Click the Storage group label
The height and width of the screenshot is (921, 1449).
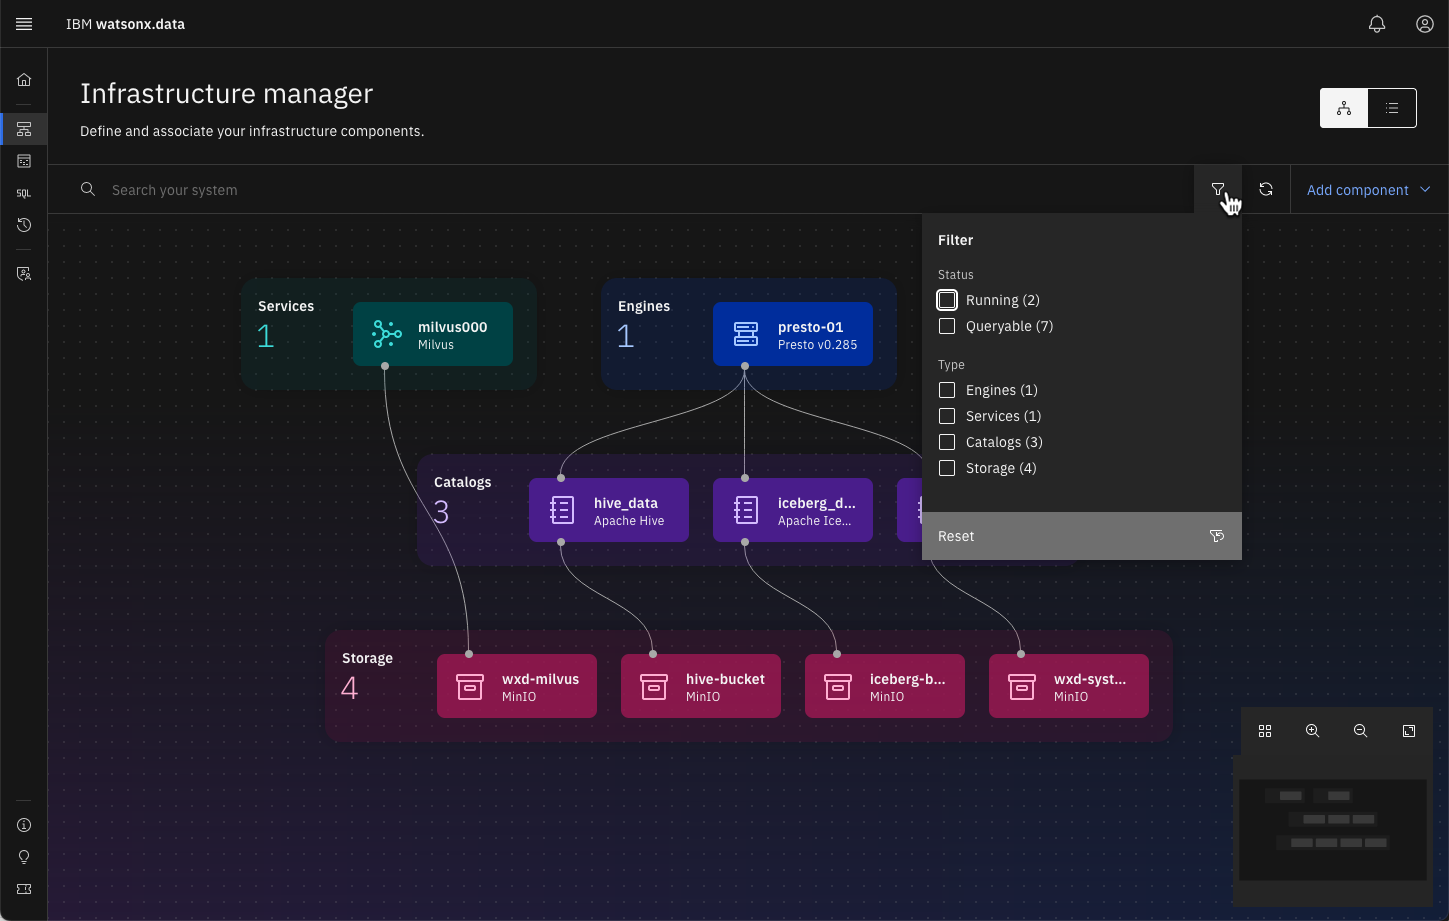367,658
